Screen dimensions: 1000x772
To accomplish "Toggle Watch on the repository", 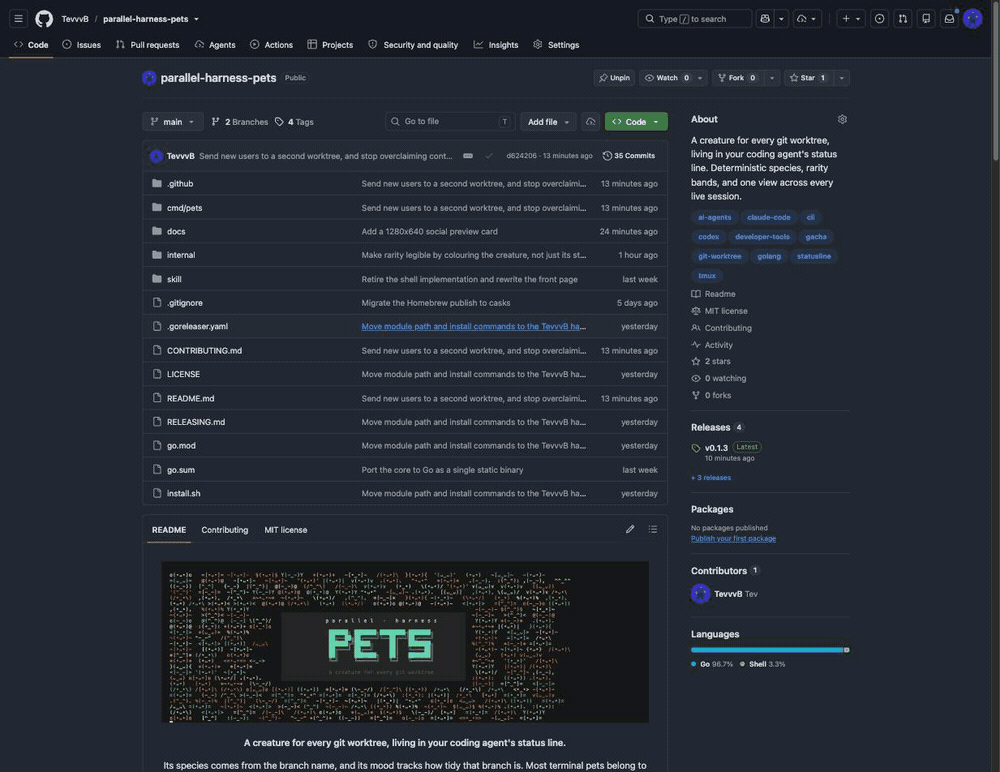I will [666, 78].
